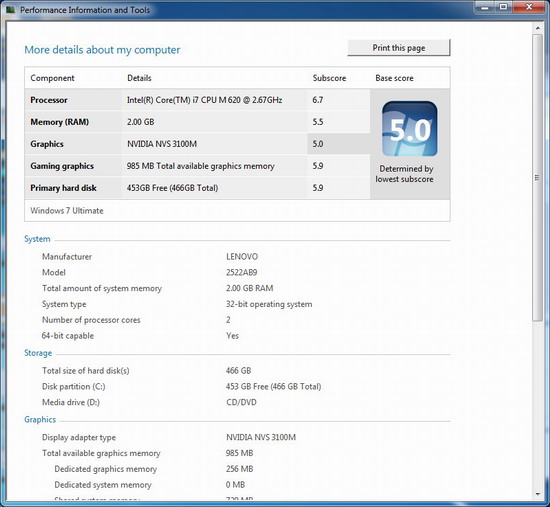Click the System section heading

[37, 239]
